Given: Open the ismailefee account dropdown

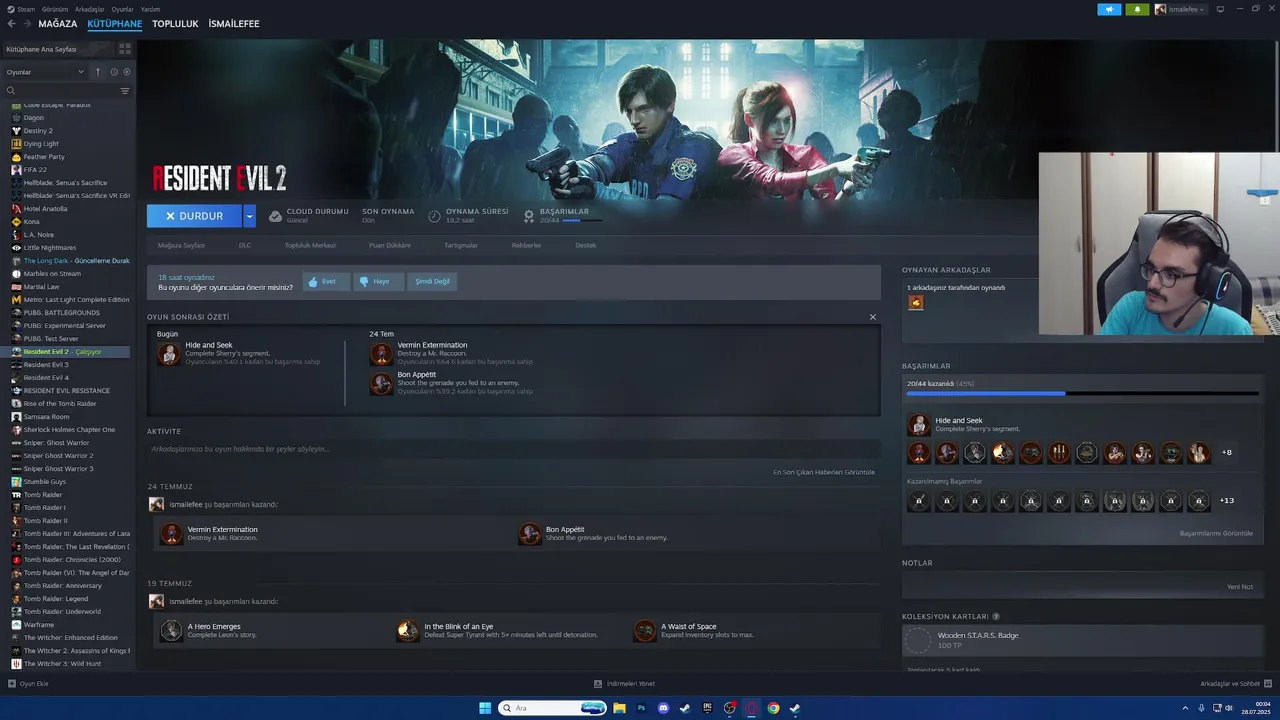Looking at the screenshot, I should click(x=1180, y=9).
